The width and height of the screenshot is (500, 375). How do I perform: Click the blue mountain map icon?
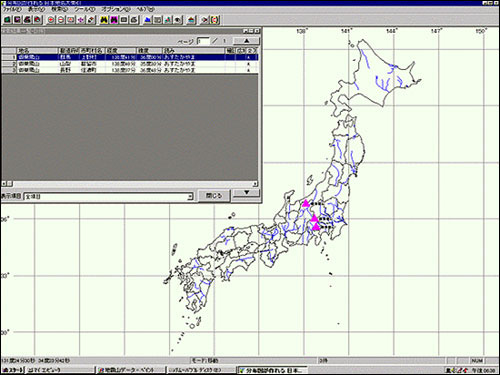[x=147, y=20]
